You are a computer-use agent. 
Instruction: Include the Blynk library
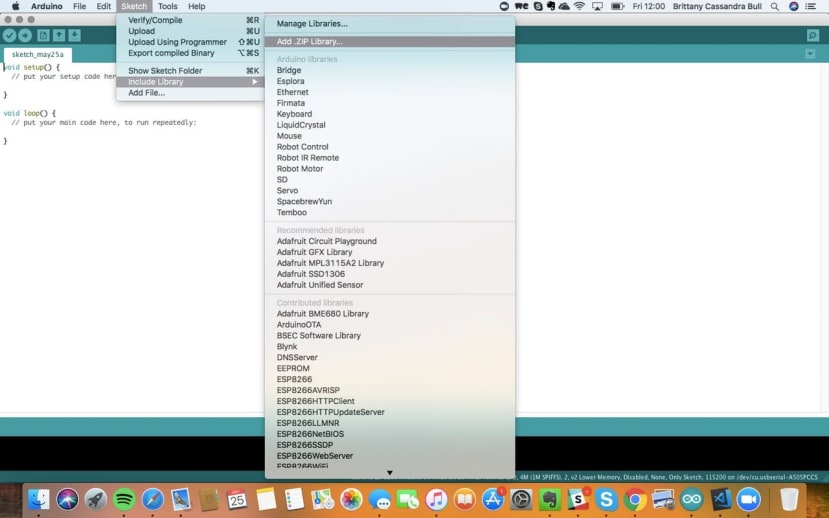(x=390, y=347)
